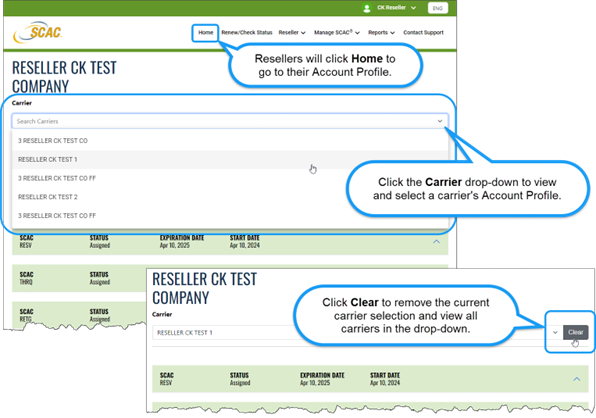Open the drop-down chevron beside Clear
This screenshot has height=418, width=596.
555,332
